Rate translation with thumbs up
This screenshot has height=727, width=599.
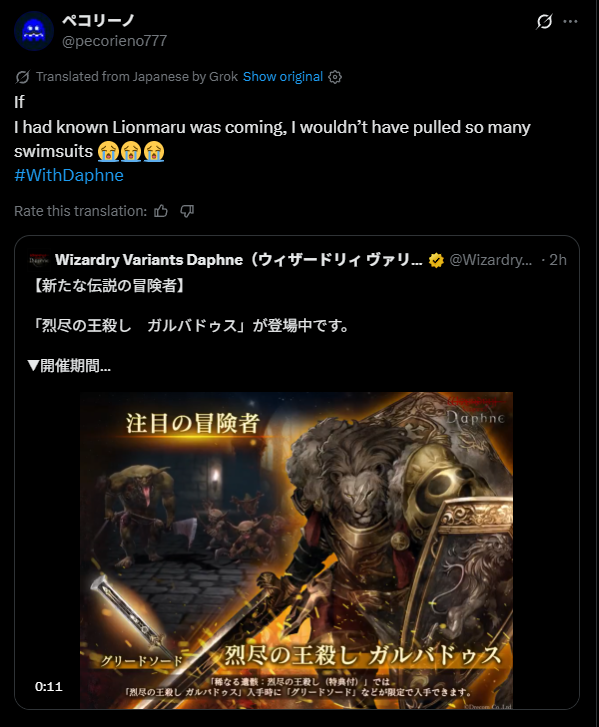tap(161, 211)
